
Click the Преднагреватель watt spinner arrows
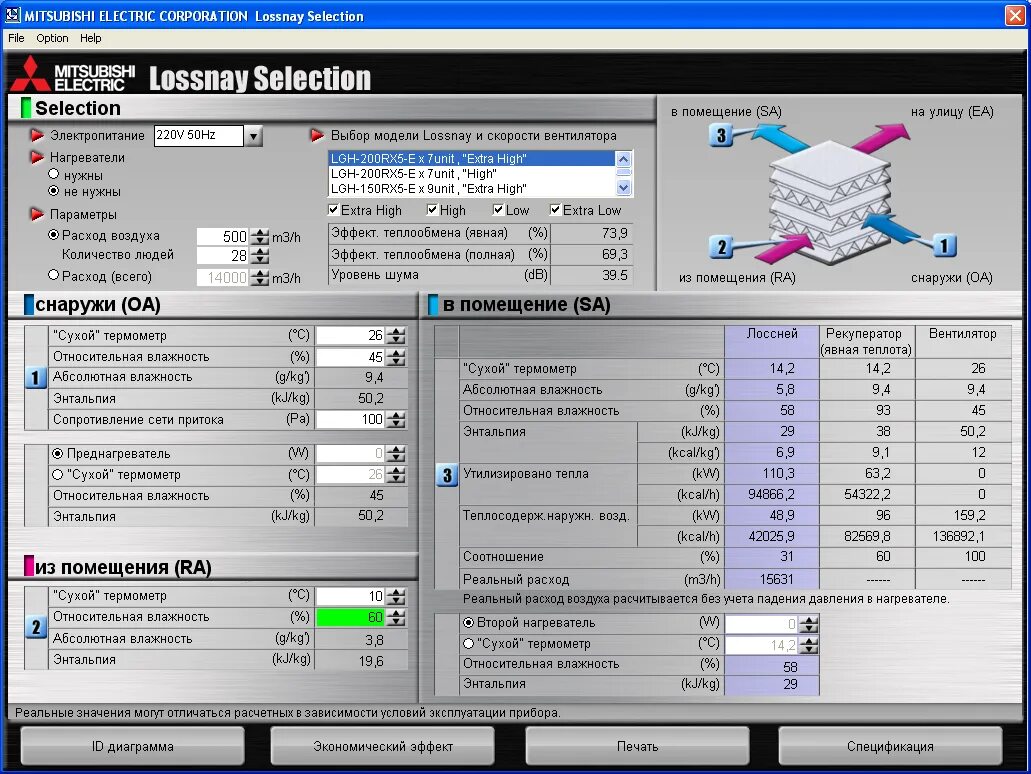[x=396, y=454]
